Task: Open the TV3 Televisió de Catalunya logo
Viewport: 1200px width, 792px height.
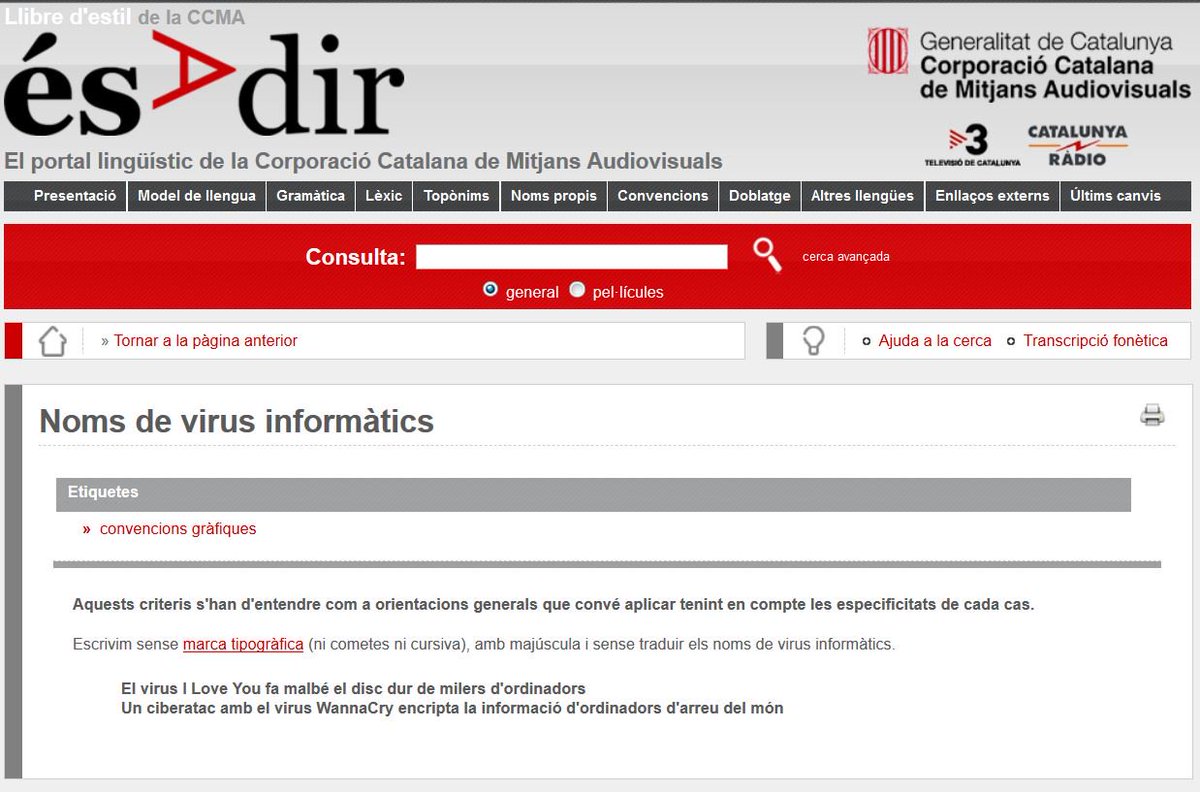Action: (972, 145)
